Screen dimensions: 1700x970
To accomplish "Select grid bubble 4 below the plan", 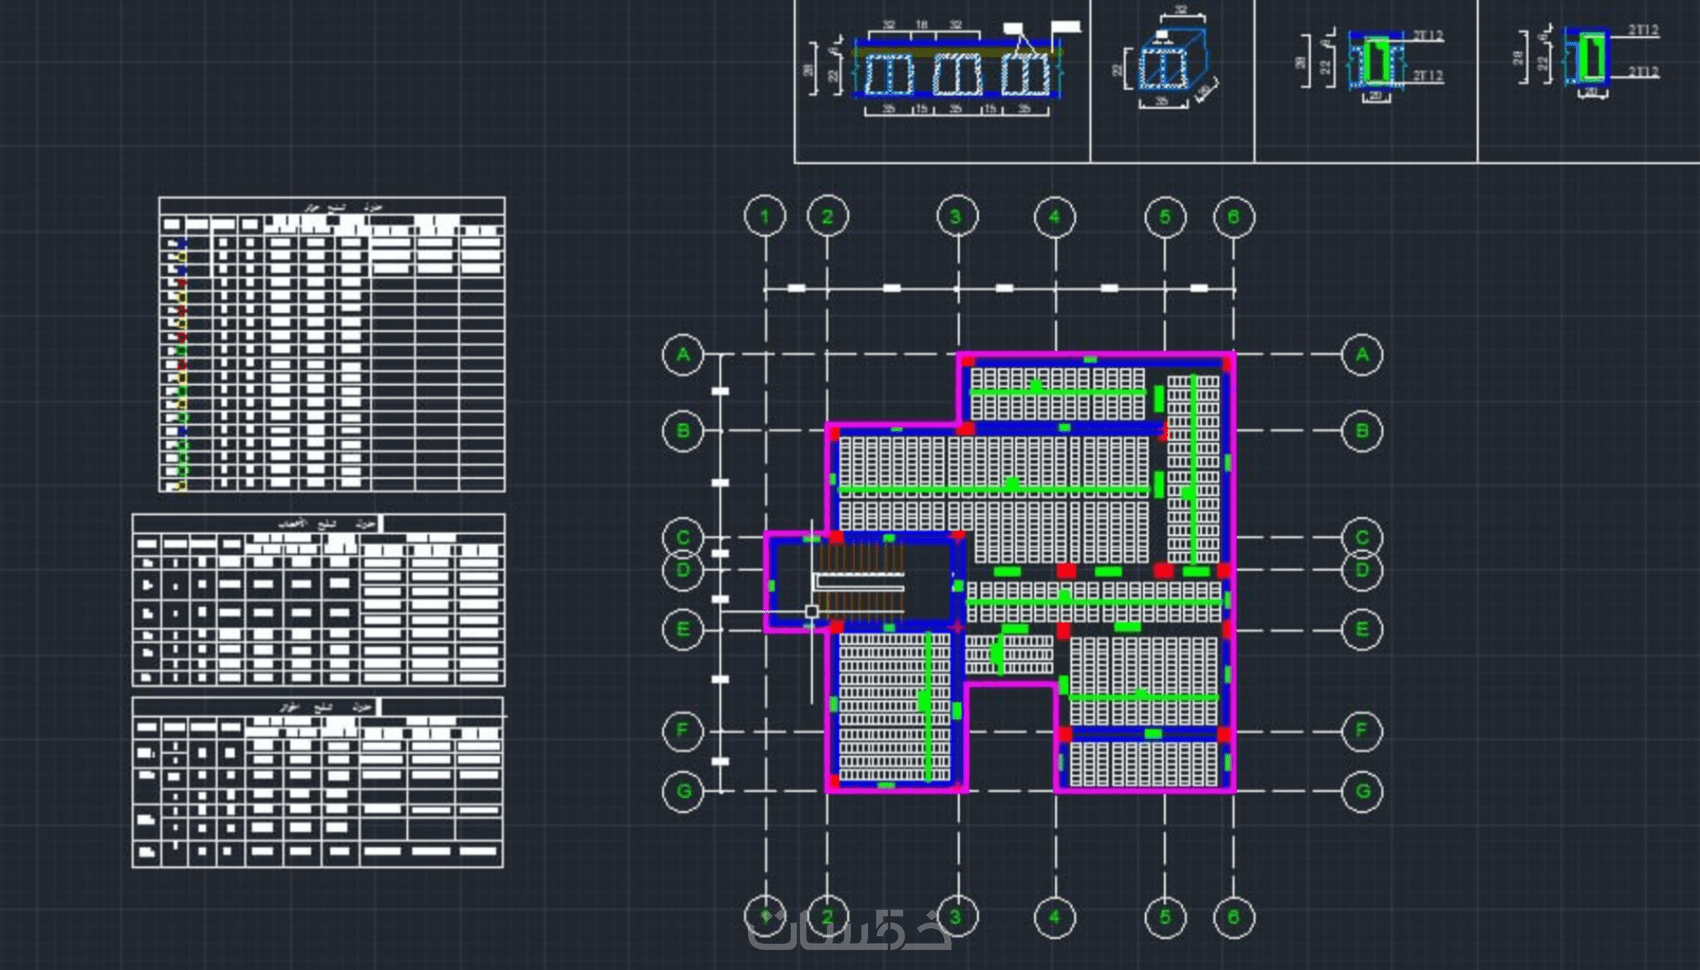I will (1054, 917).
